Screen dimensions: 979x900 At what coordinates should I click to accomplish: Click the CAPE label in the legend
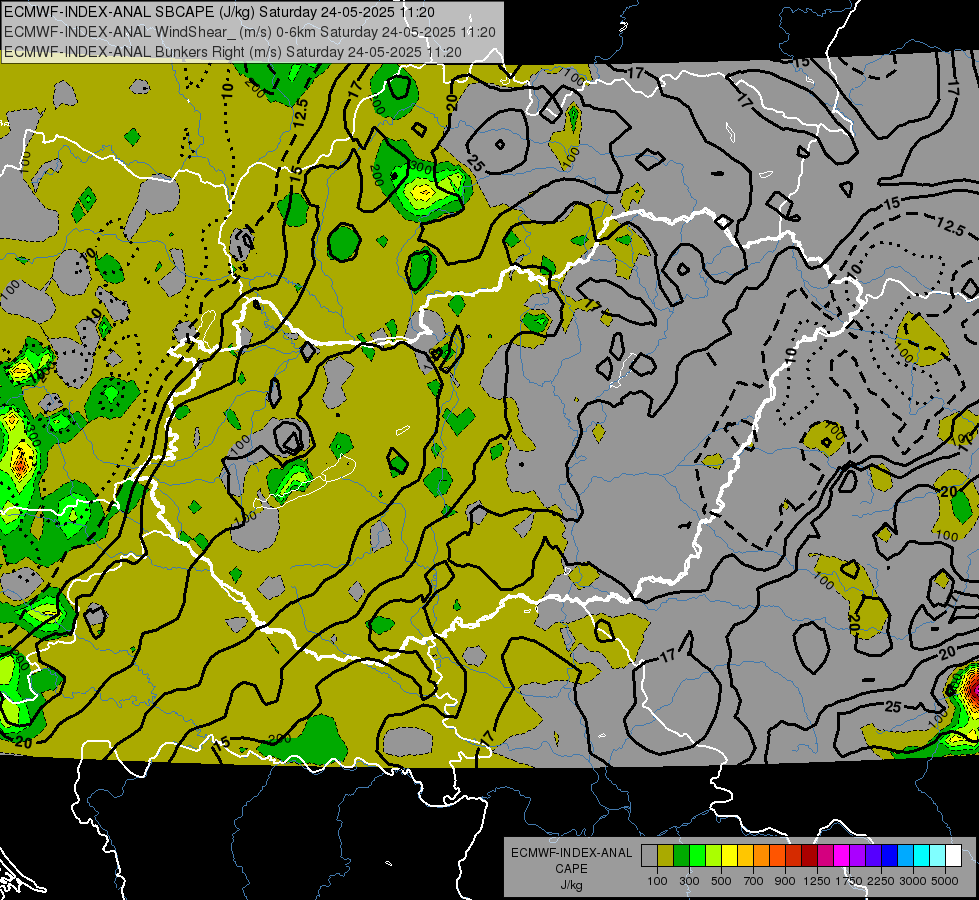pos(571,869)
